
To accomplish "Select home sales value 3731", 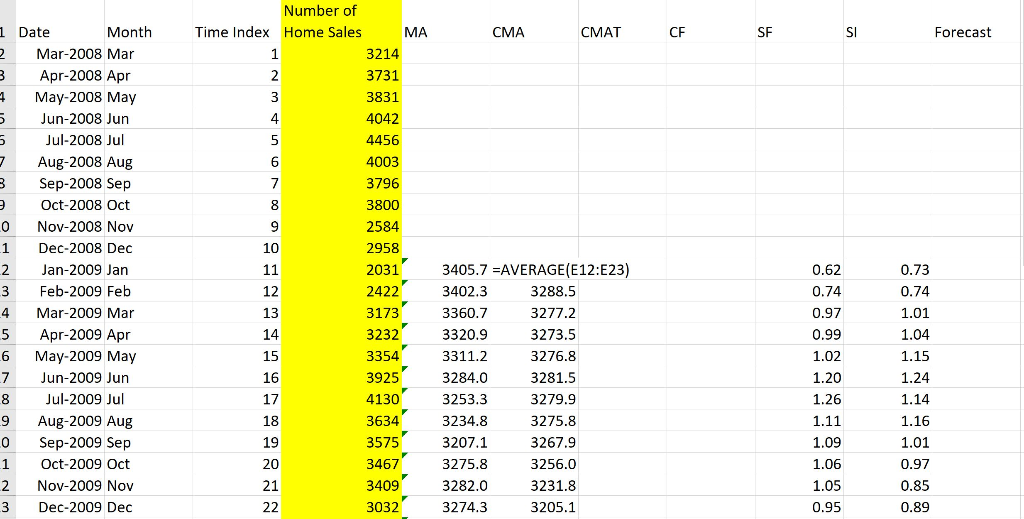I will point(341,75).
